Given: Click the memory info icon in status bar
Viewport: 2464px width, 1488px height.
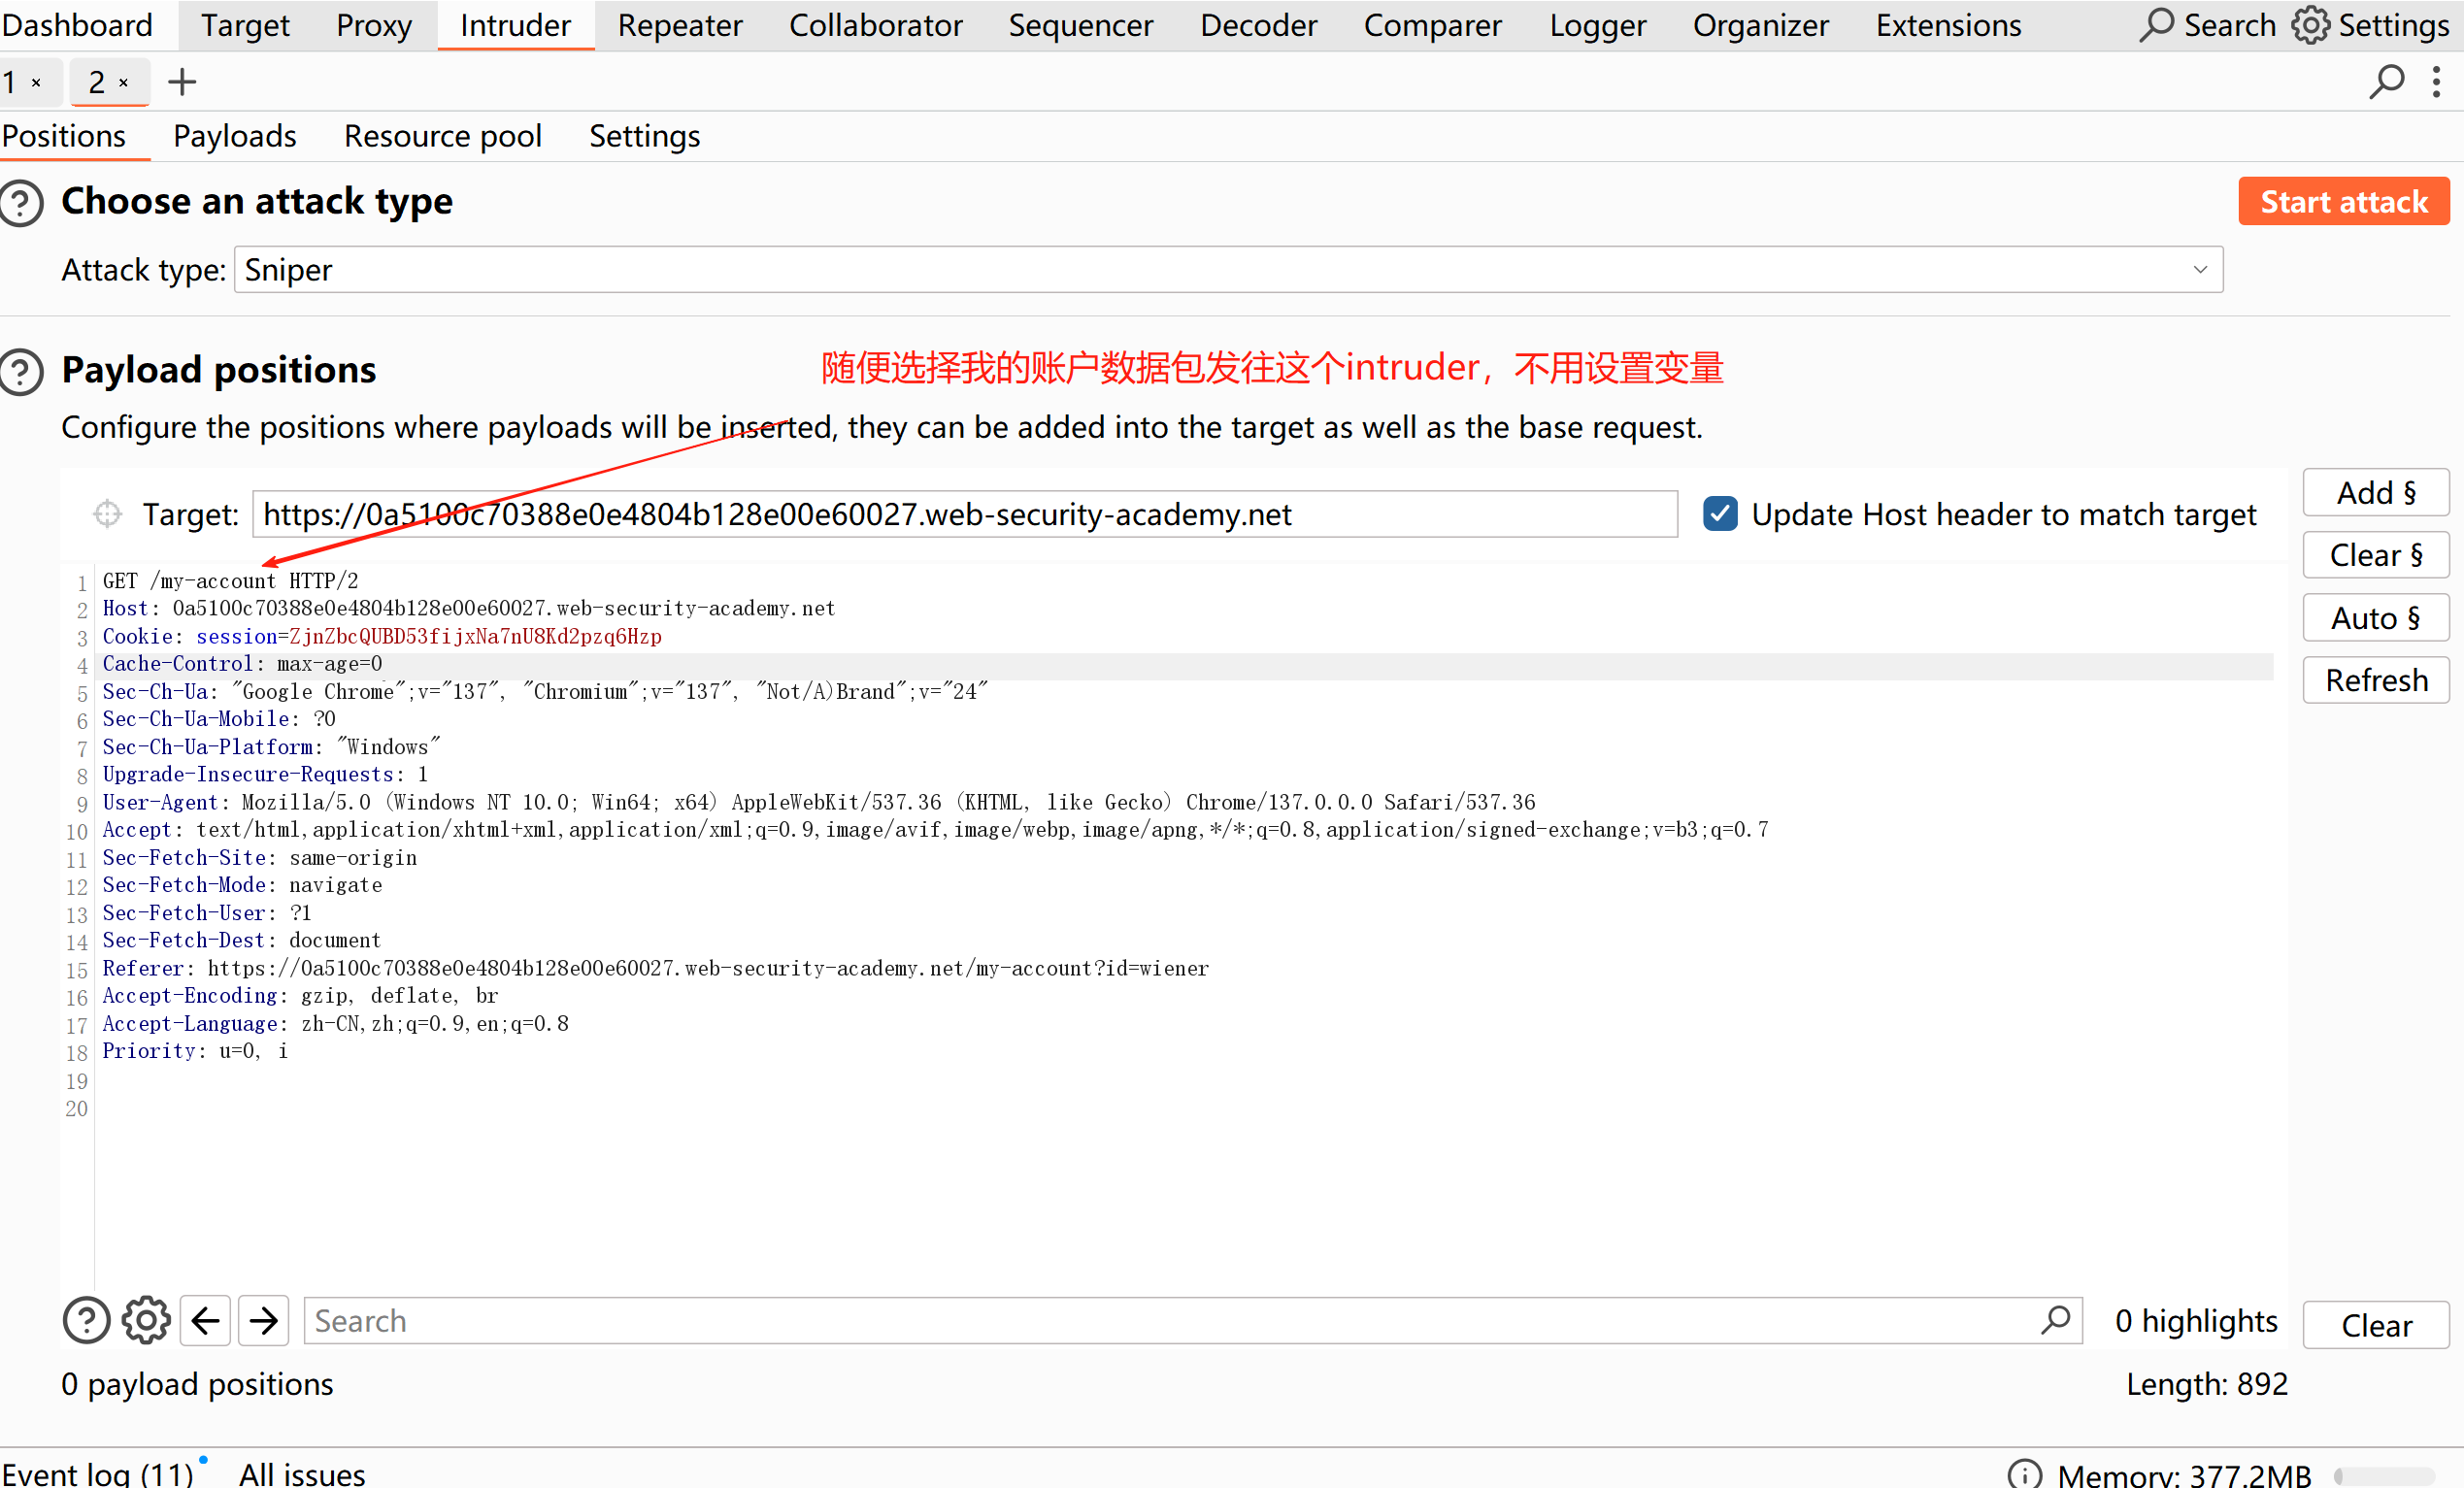Looking at the screenshot, I should click(x=2024, y=1474).
